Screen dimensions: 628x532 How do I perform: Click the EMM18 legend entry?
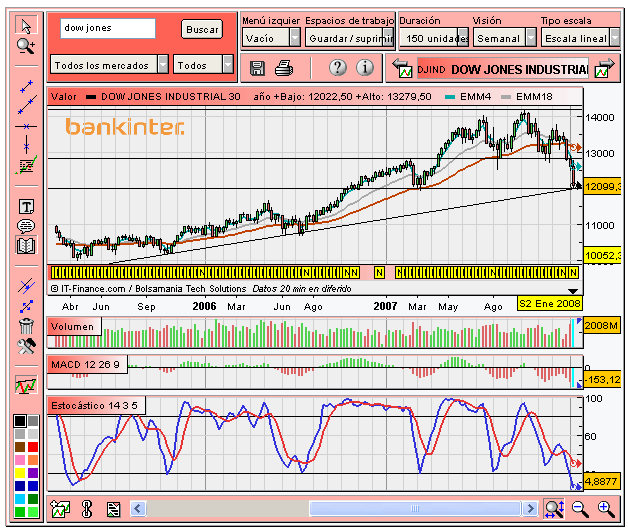pyautogui.click(x=527, y=97)
